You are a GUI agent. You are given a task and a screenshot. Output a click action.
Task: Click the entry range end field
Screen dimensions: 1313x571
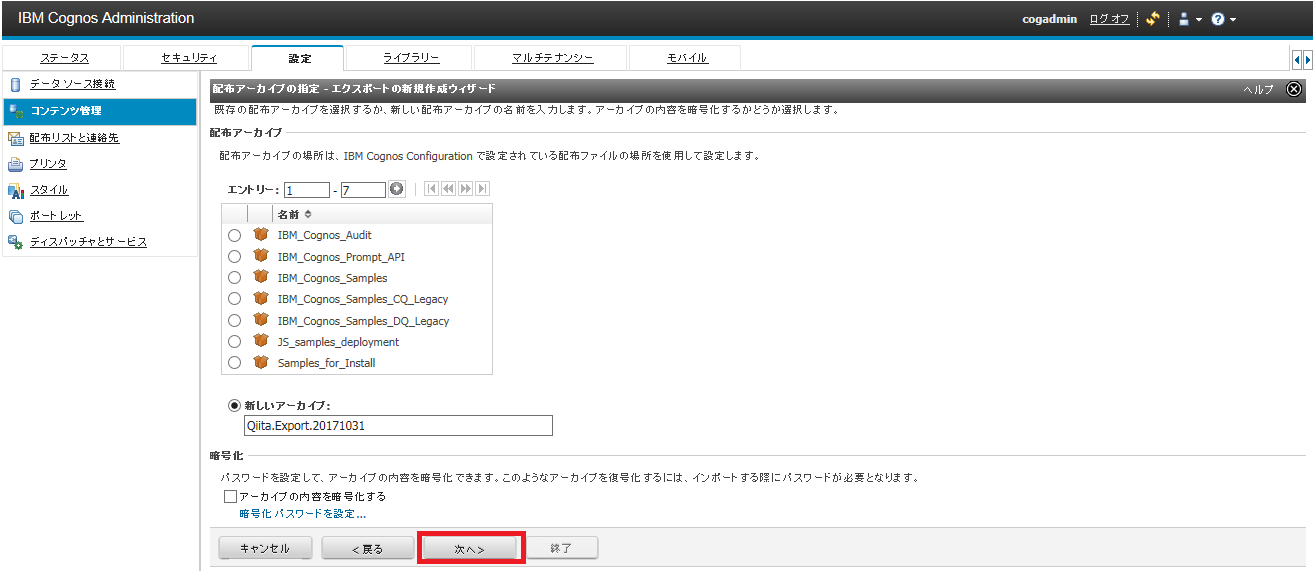363,189
